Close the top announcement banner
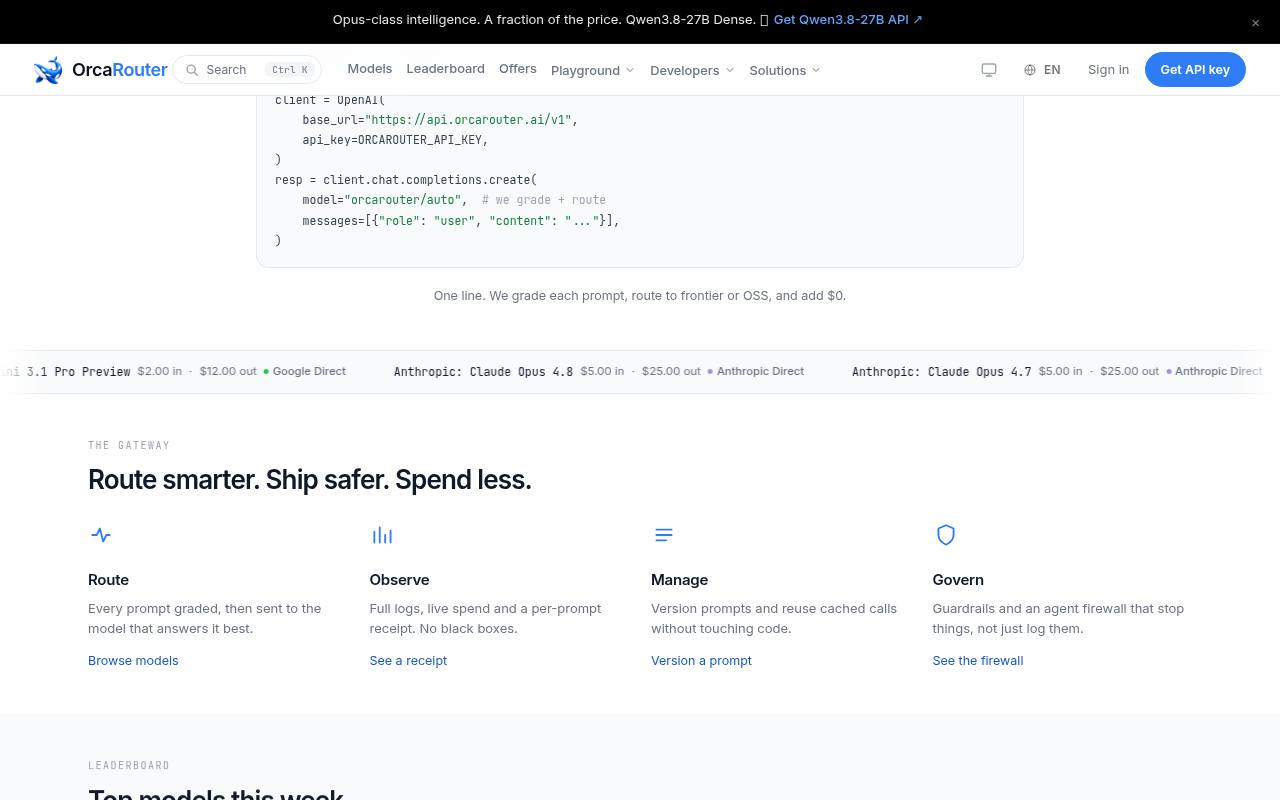The width and height of the screenshot is (1280, 800). 1255,23
